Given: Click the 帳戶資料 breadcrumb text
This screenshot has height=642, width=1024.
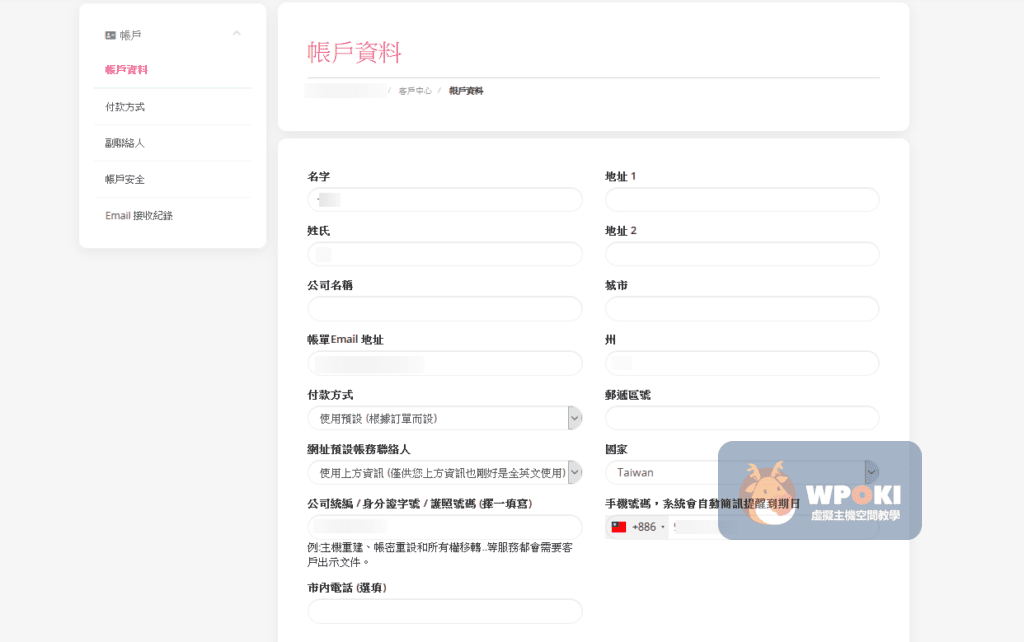Looking at the screenshot, I should click(x=466, y=91).
